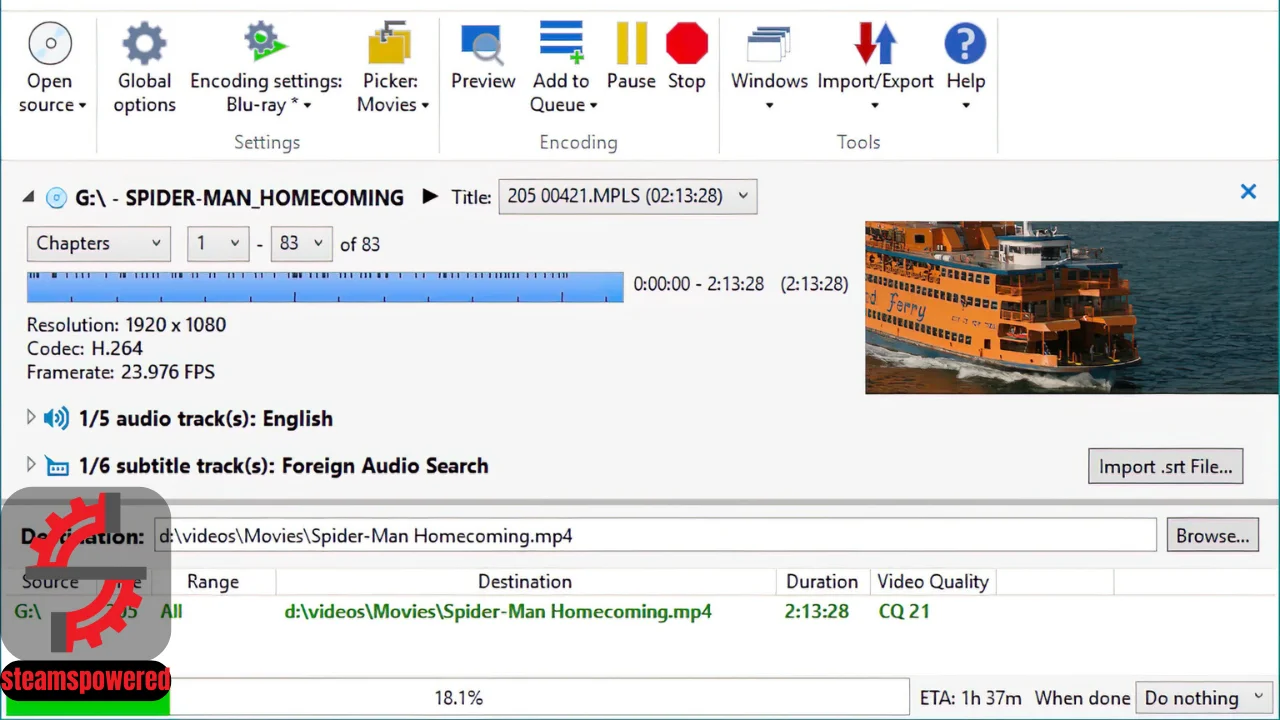This screenshot has height=720, width=1280.
Task: Open Global options gear icon
Action: coord(144,43)
